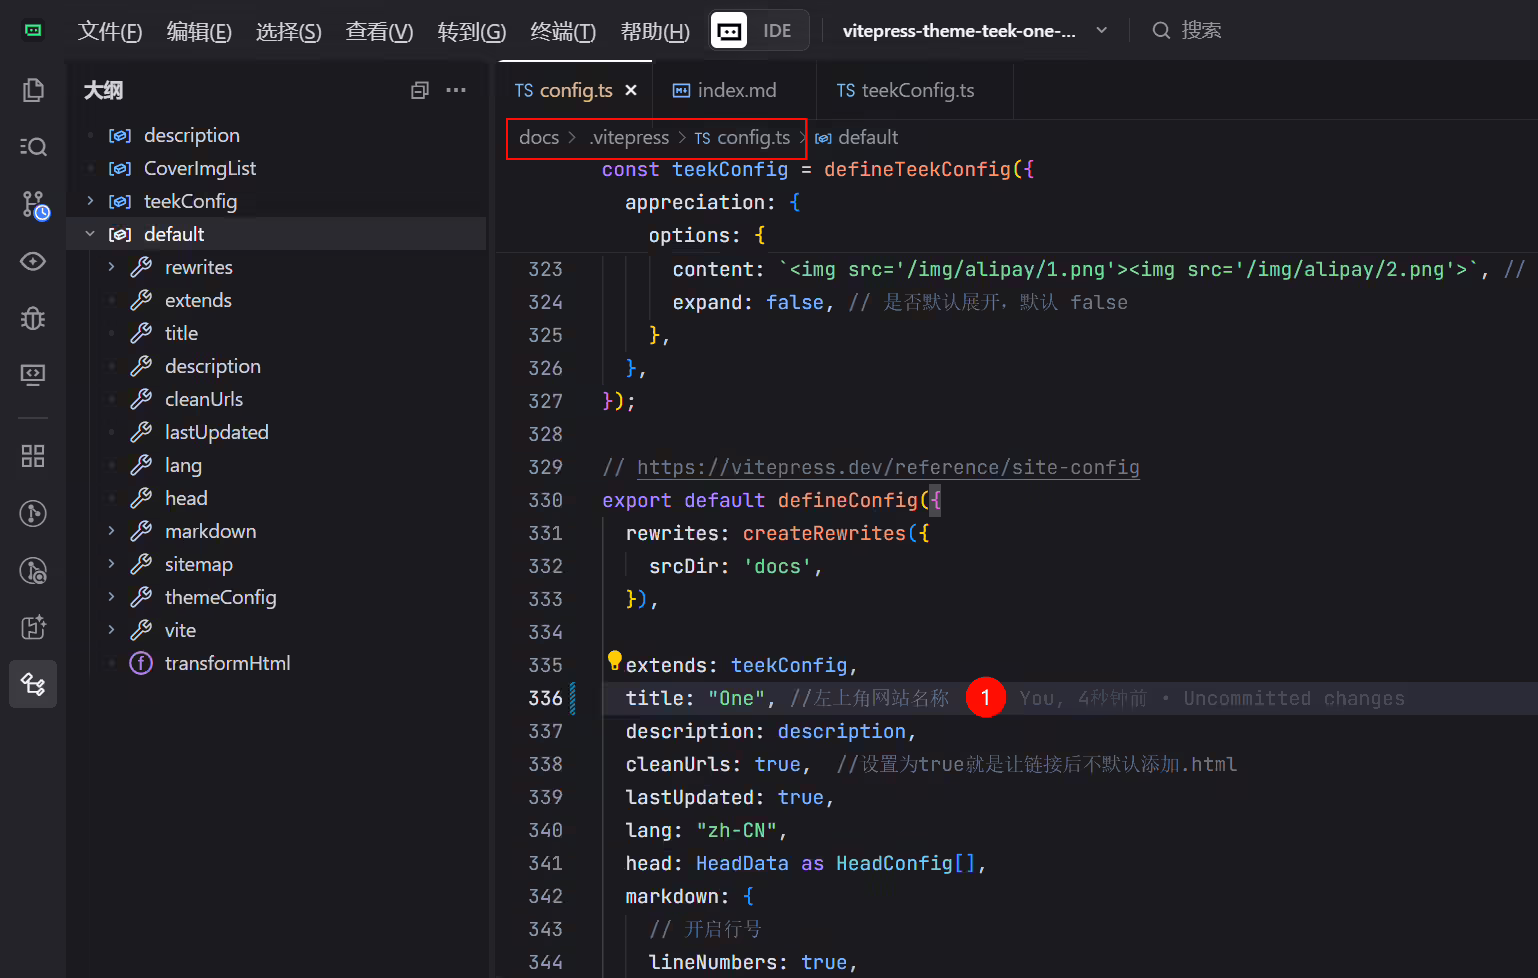The height and width of the screenshot is (978, 1538).
Task: Expand the vite outline item
Action: click(x=111, y=630)
